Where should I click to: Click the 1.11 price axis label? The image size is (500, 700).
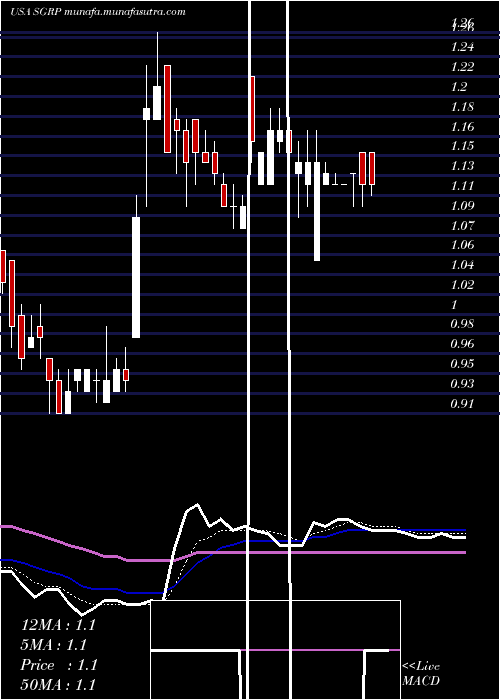(x=462, y=186)
